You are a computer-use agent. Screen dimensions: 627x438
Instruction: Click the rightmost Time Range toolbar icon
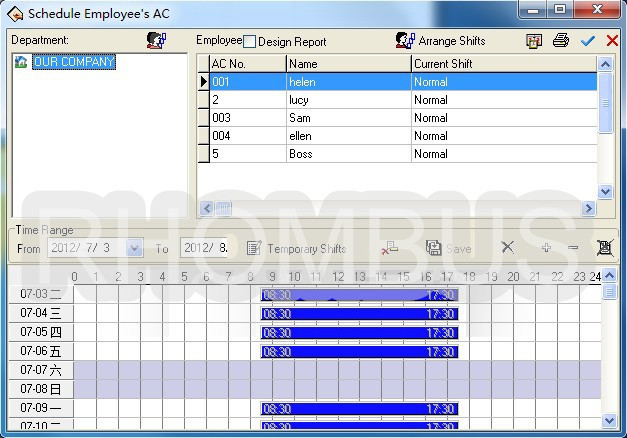(x=604, y=248)
